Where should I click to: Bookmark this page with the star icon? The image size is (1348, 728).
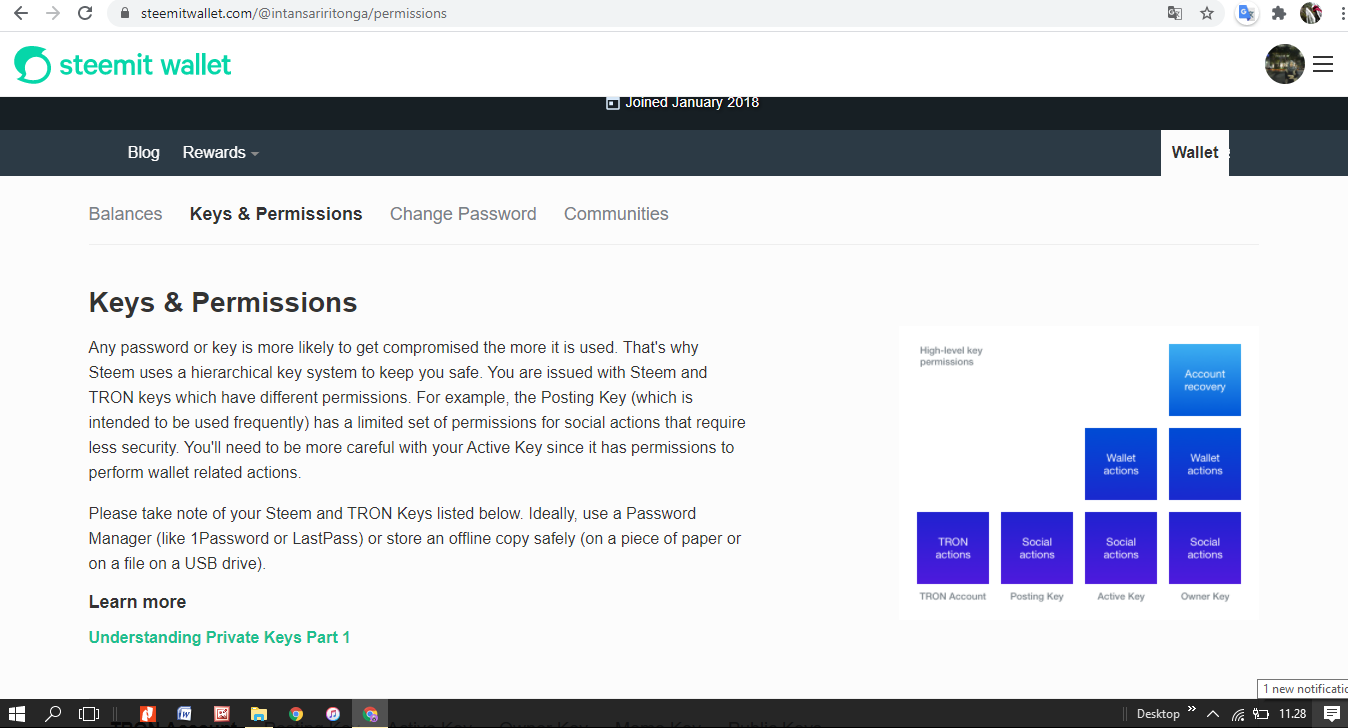pyautogui.click(x=1207, y=14)
